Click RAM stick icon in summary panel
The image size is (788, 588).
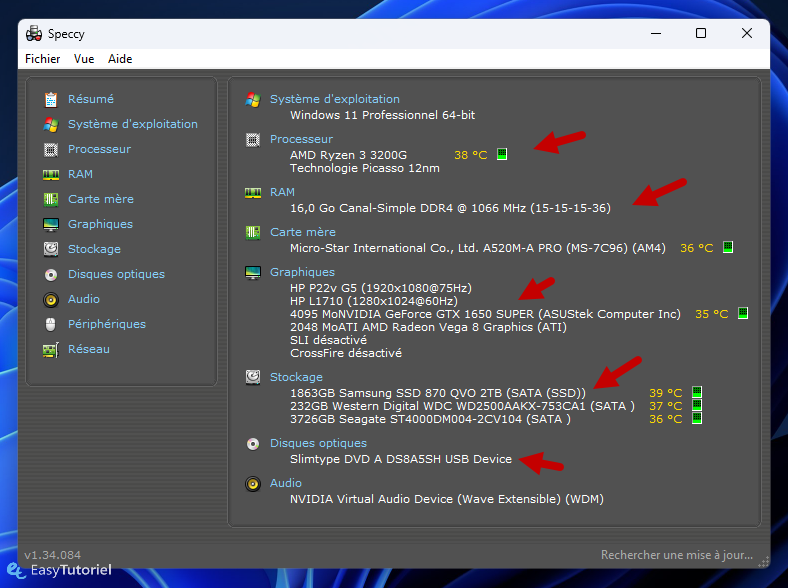tap(253, 192)
